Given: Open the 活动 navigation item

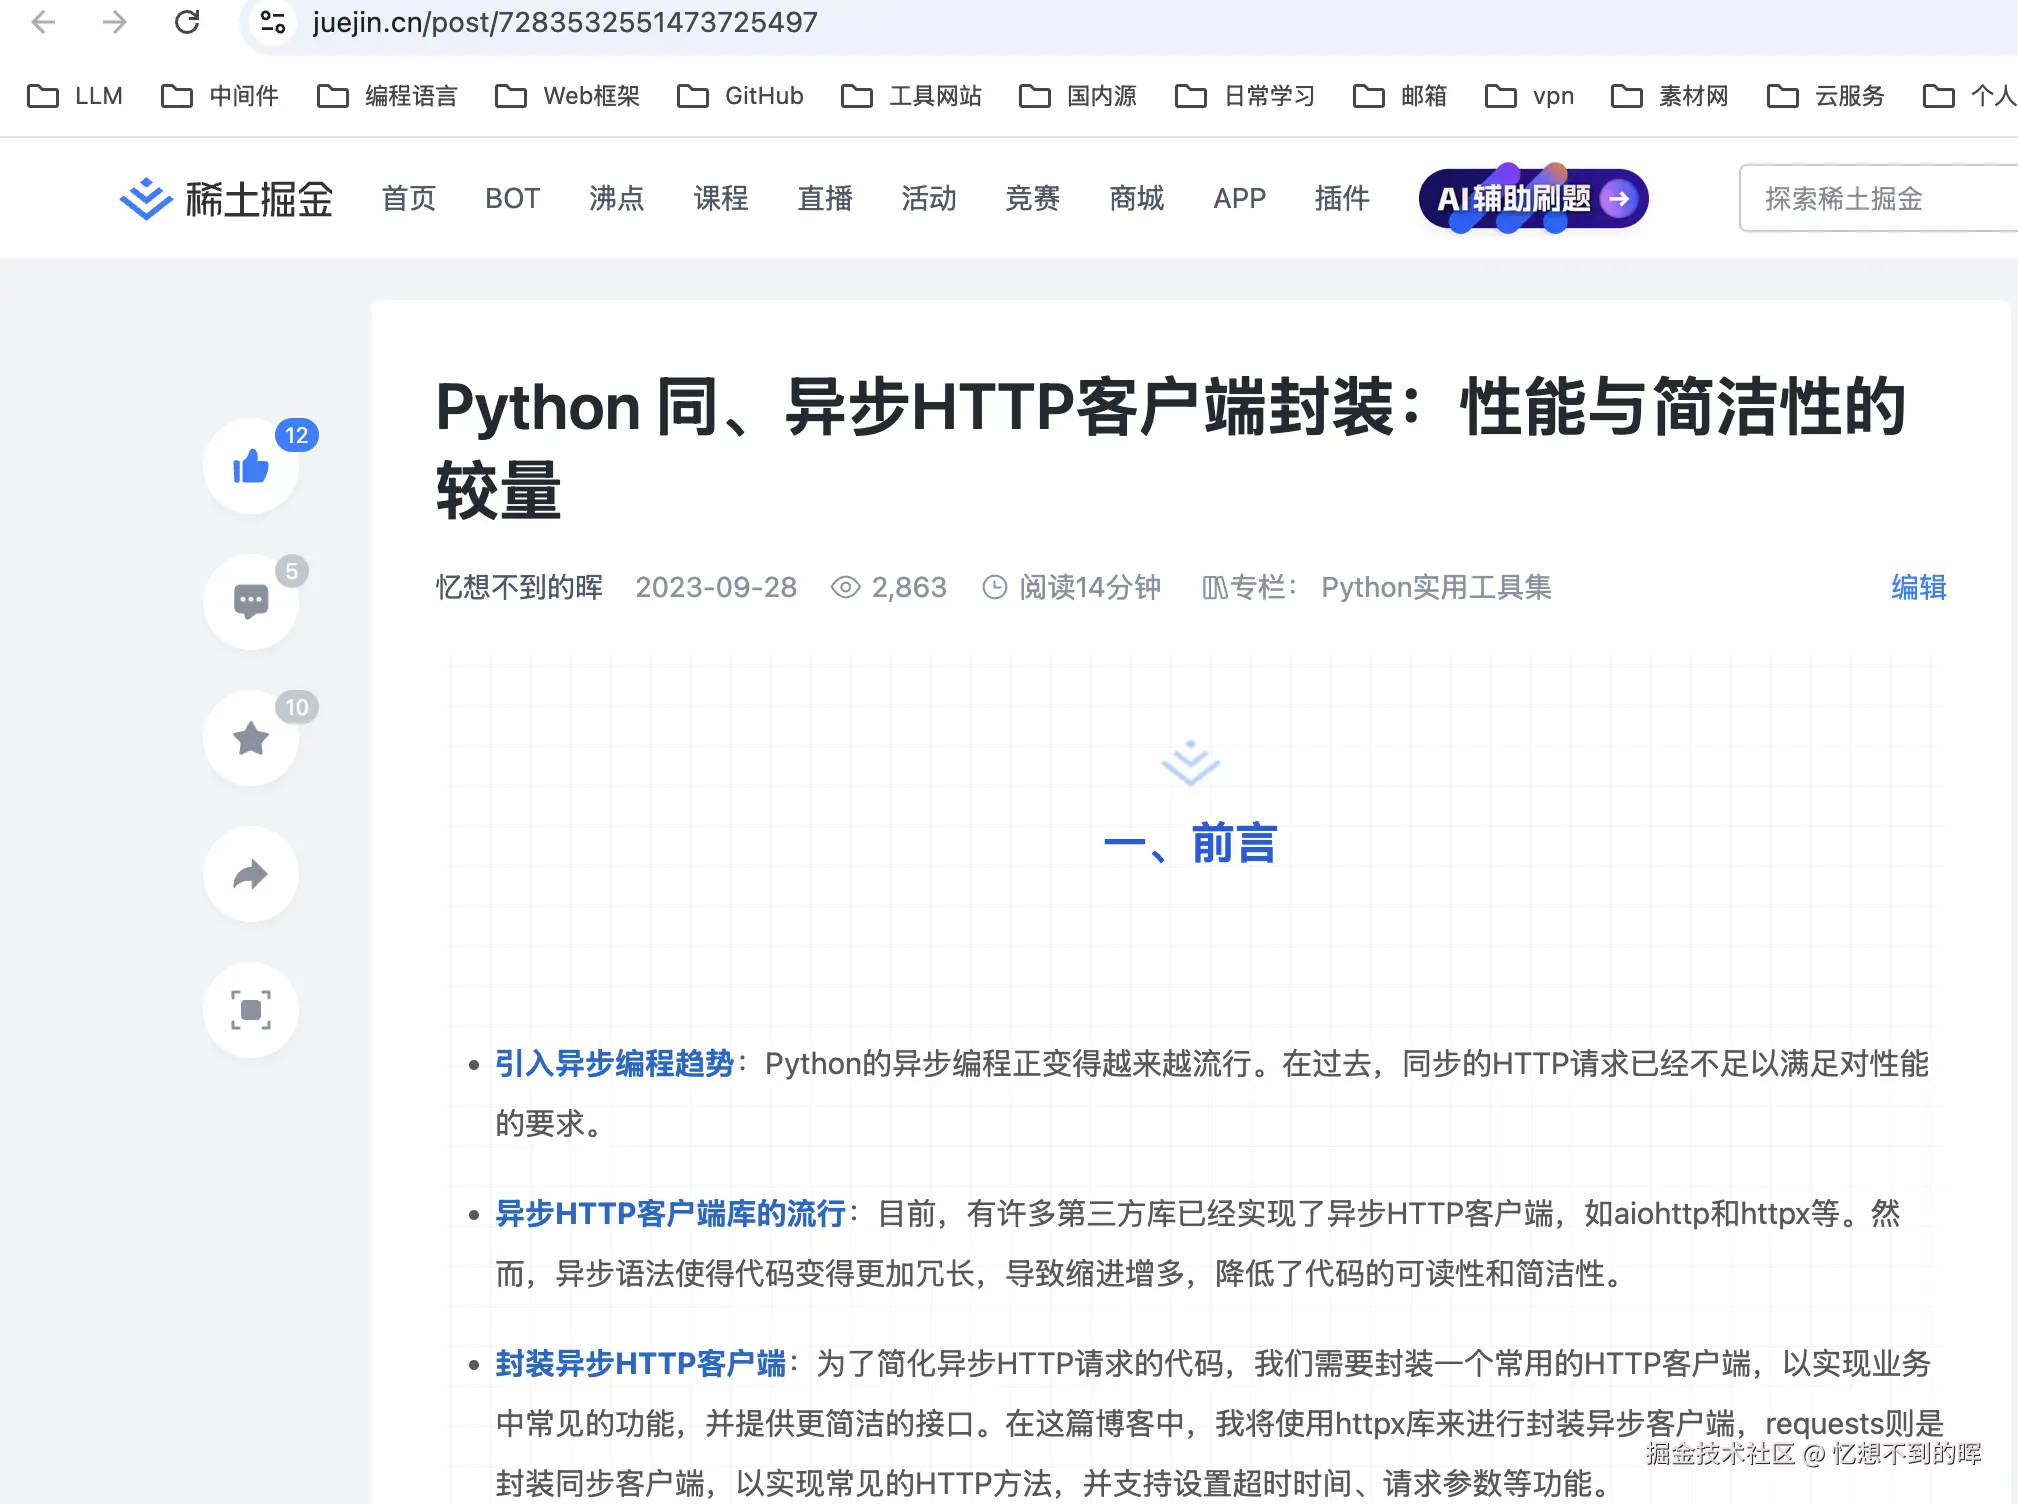Looking at the screenshot, I should (x=929, y=199).
